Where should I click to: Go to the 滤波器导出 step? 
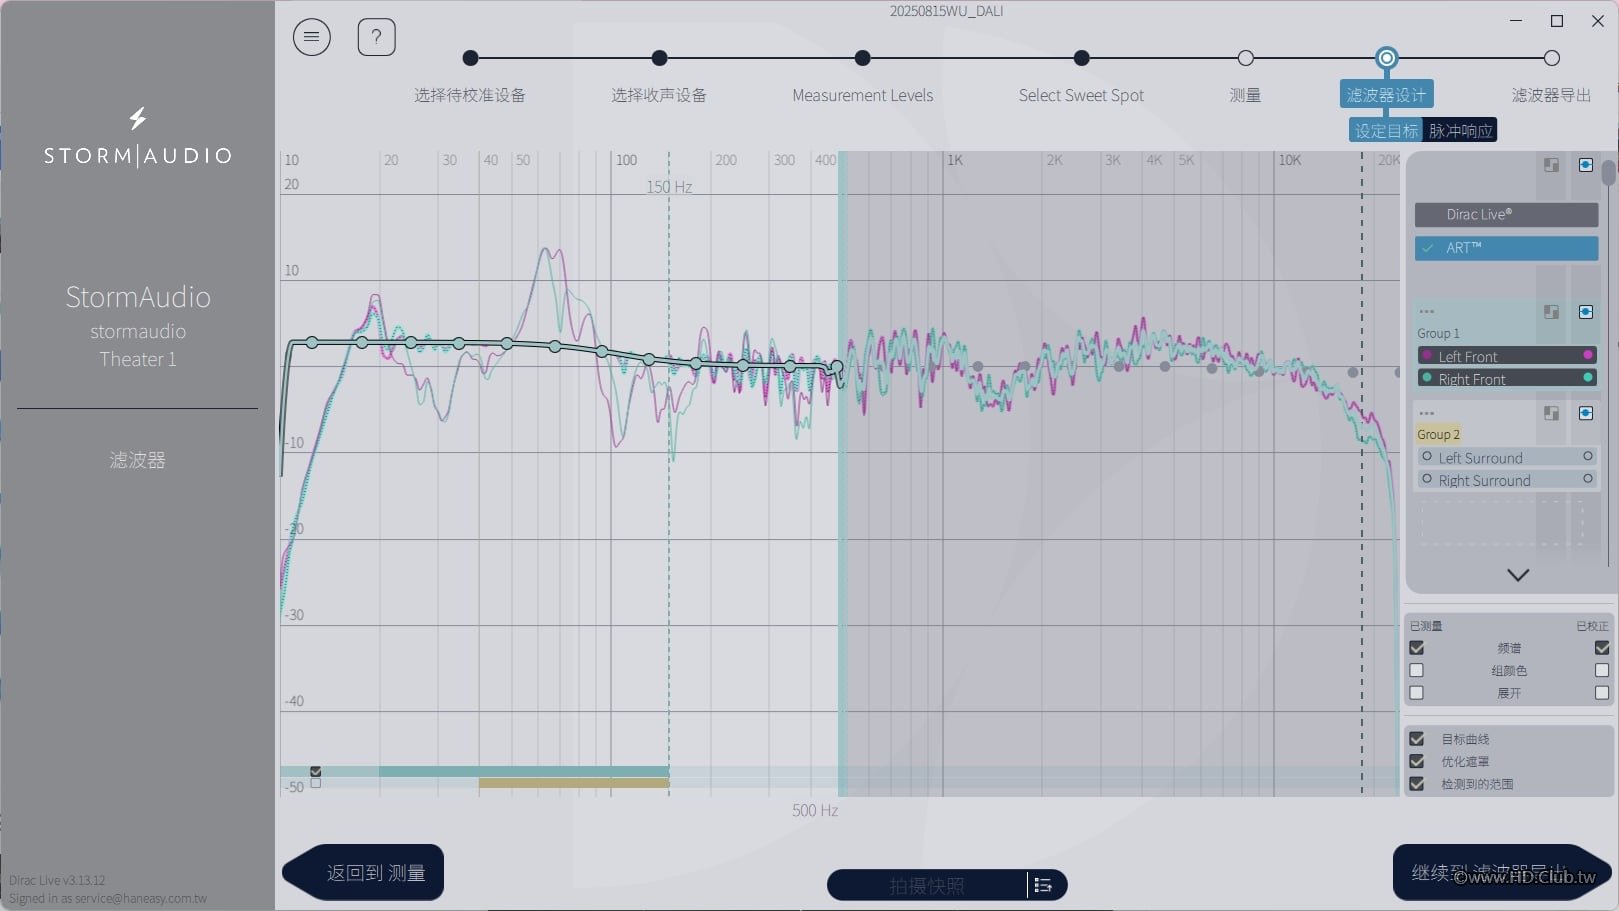pyautogui.click(x=1551, y=59)
